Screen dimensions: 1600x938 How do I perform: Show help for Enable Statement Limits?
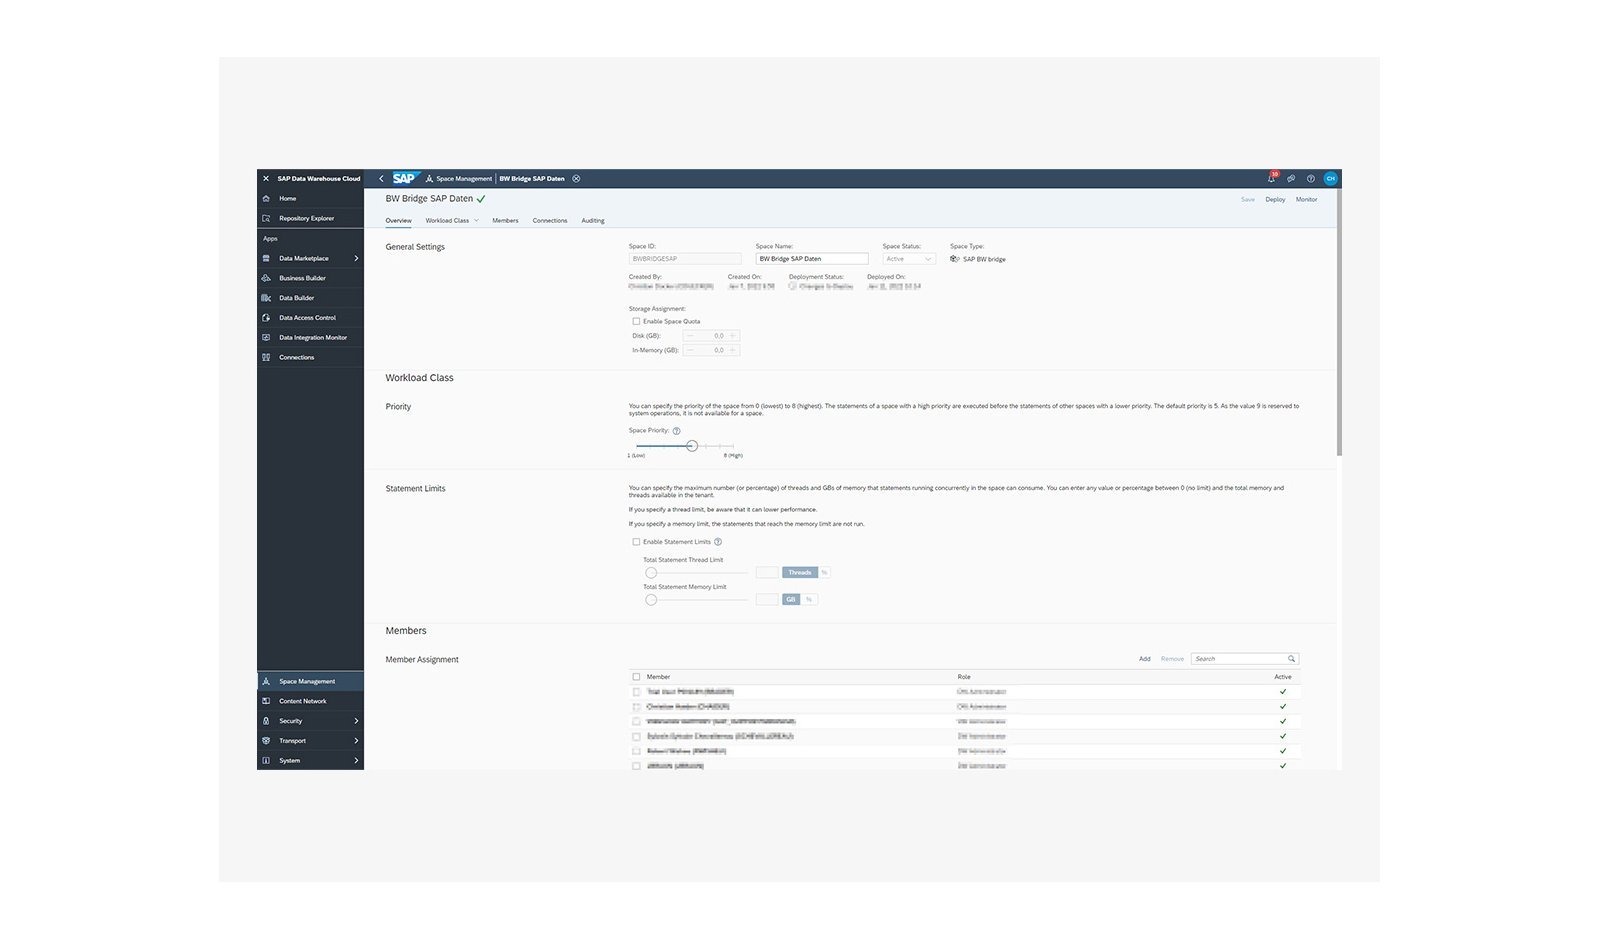(x=718, y=542)
